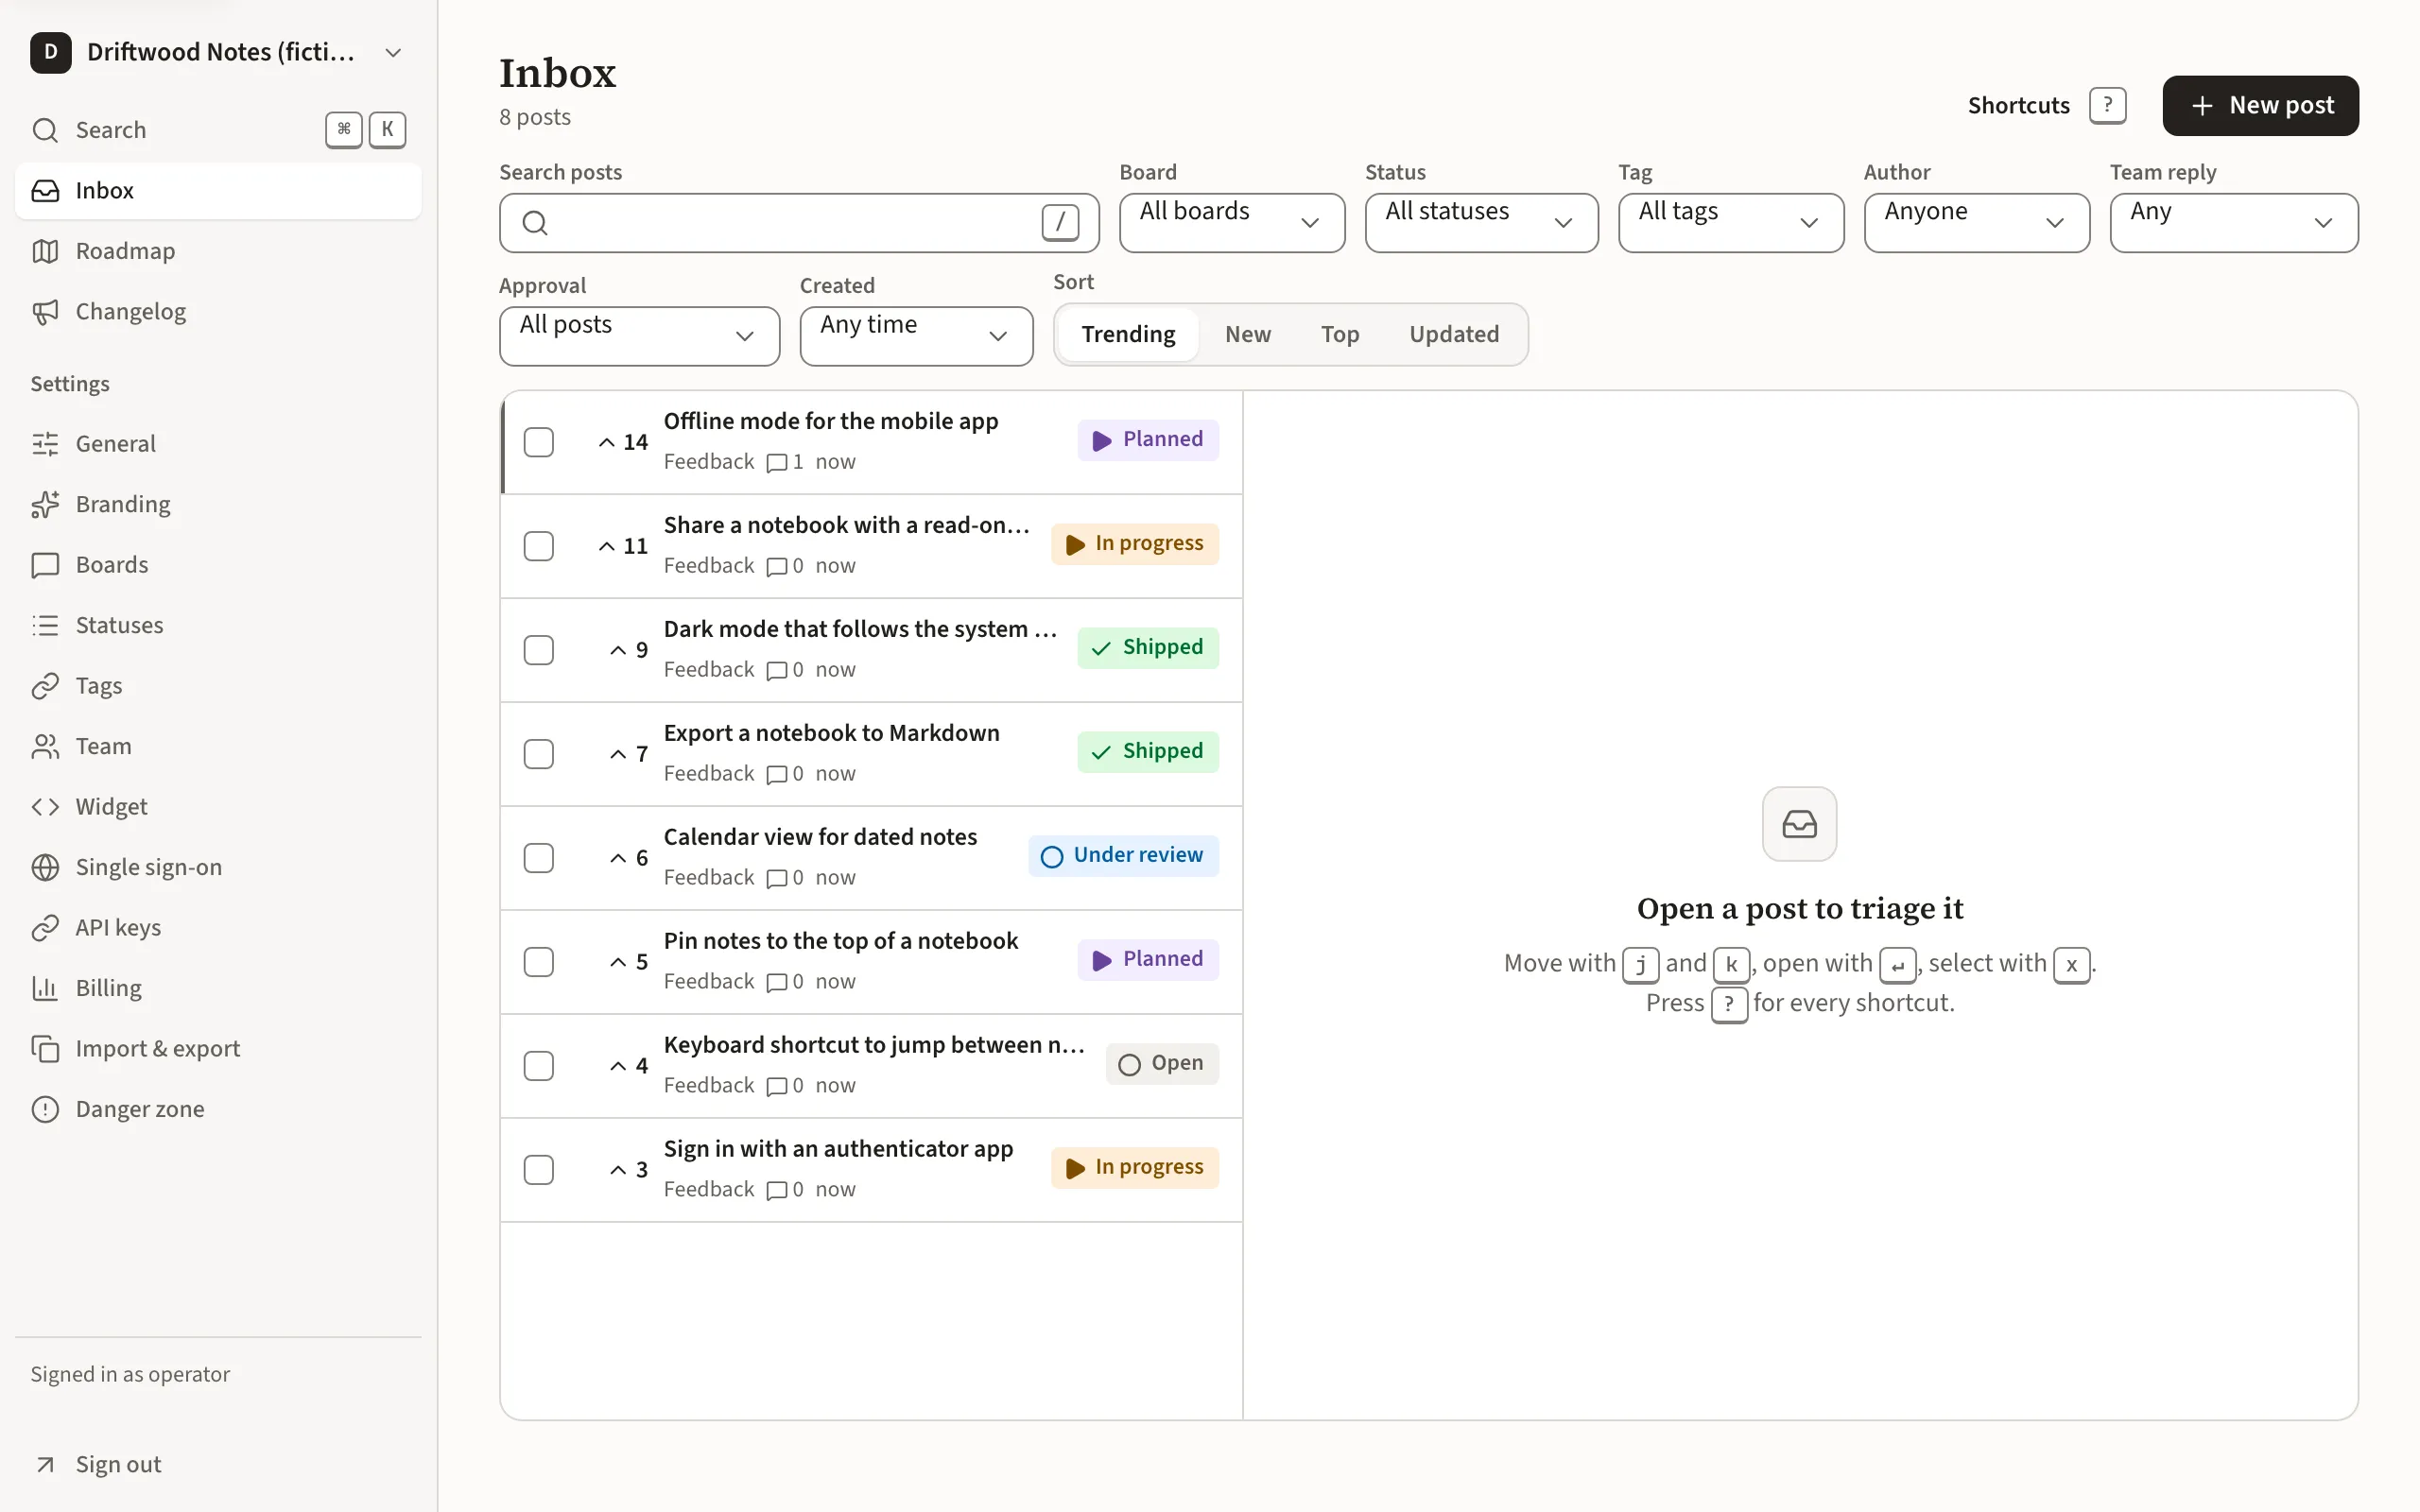Open the Created Any time dropdown
2420x1512 pixels.
916,336
